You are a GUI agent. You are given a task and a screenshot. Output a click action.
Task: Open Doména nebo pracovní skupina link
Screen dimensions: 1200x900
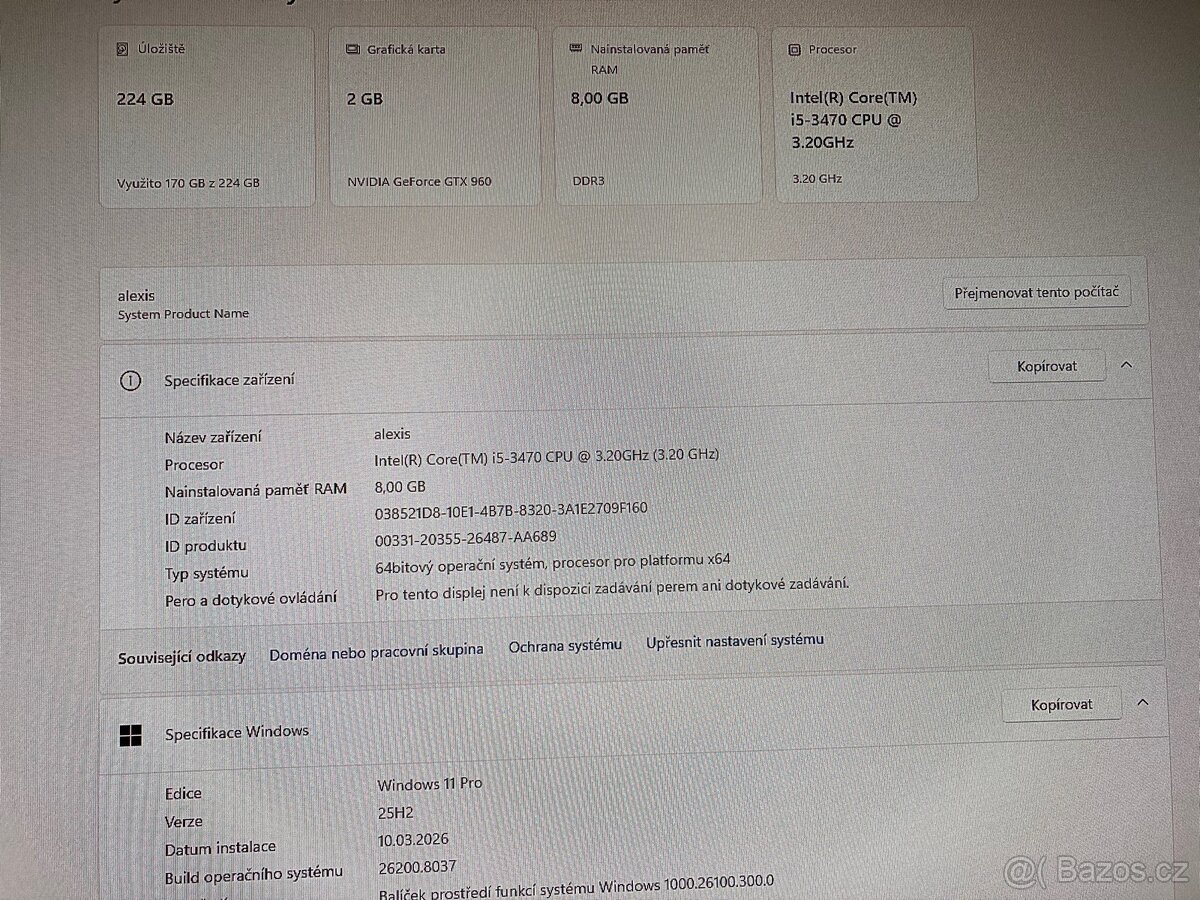click(376, 651)
